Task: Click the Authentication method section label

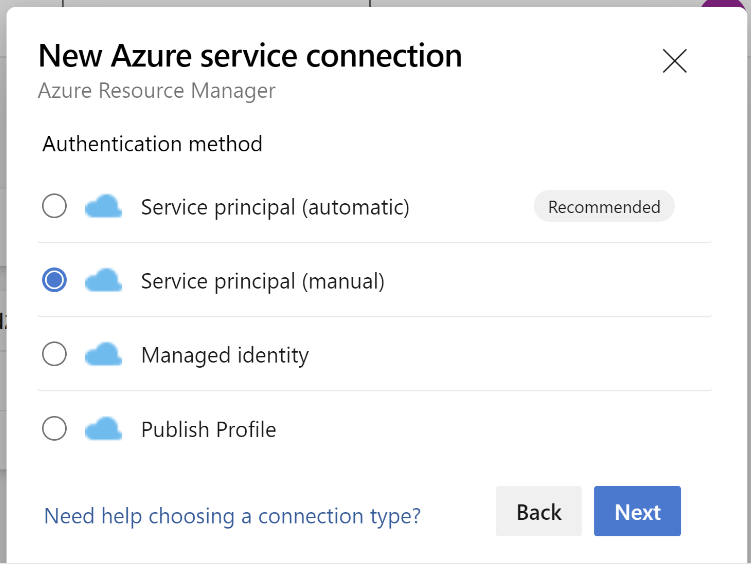Action: [152, 144]
